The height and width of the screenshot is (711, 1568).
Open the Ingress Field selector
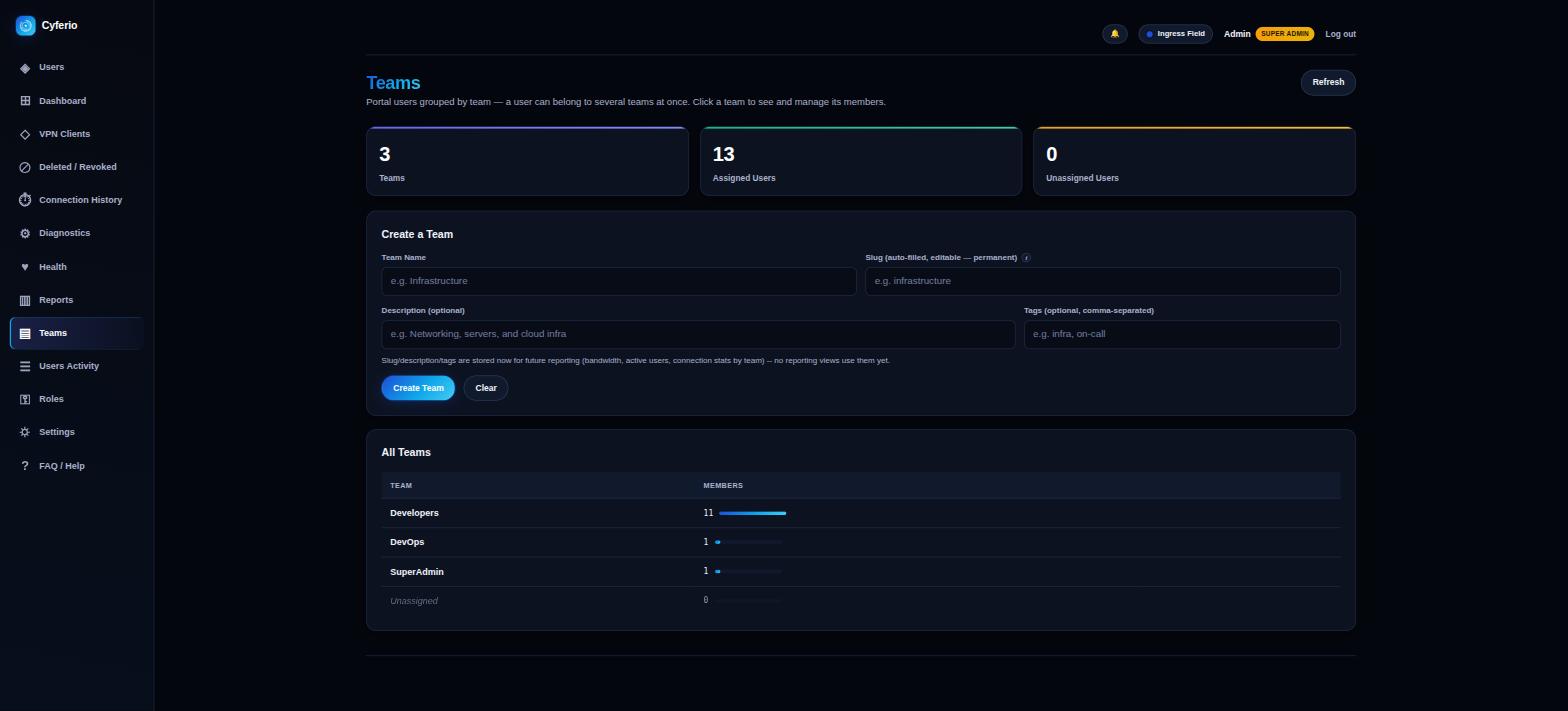[1175, 34]
